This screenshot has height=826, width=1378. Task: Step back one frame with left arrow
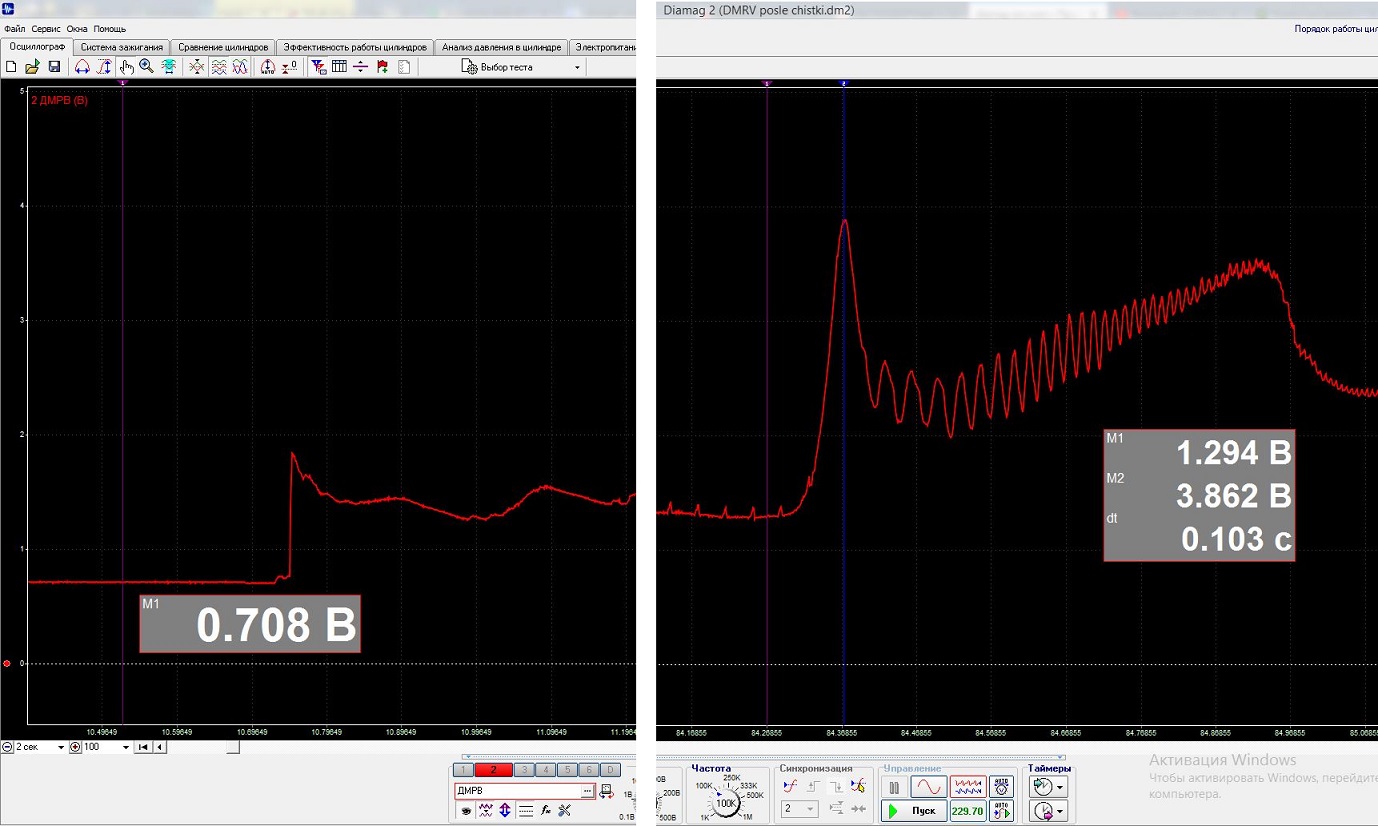pyautogui.click(x=160, y=747)
